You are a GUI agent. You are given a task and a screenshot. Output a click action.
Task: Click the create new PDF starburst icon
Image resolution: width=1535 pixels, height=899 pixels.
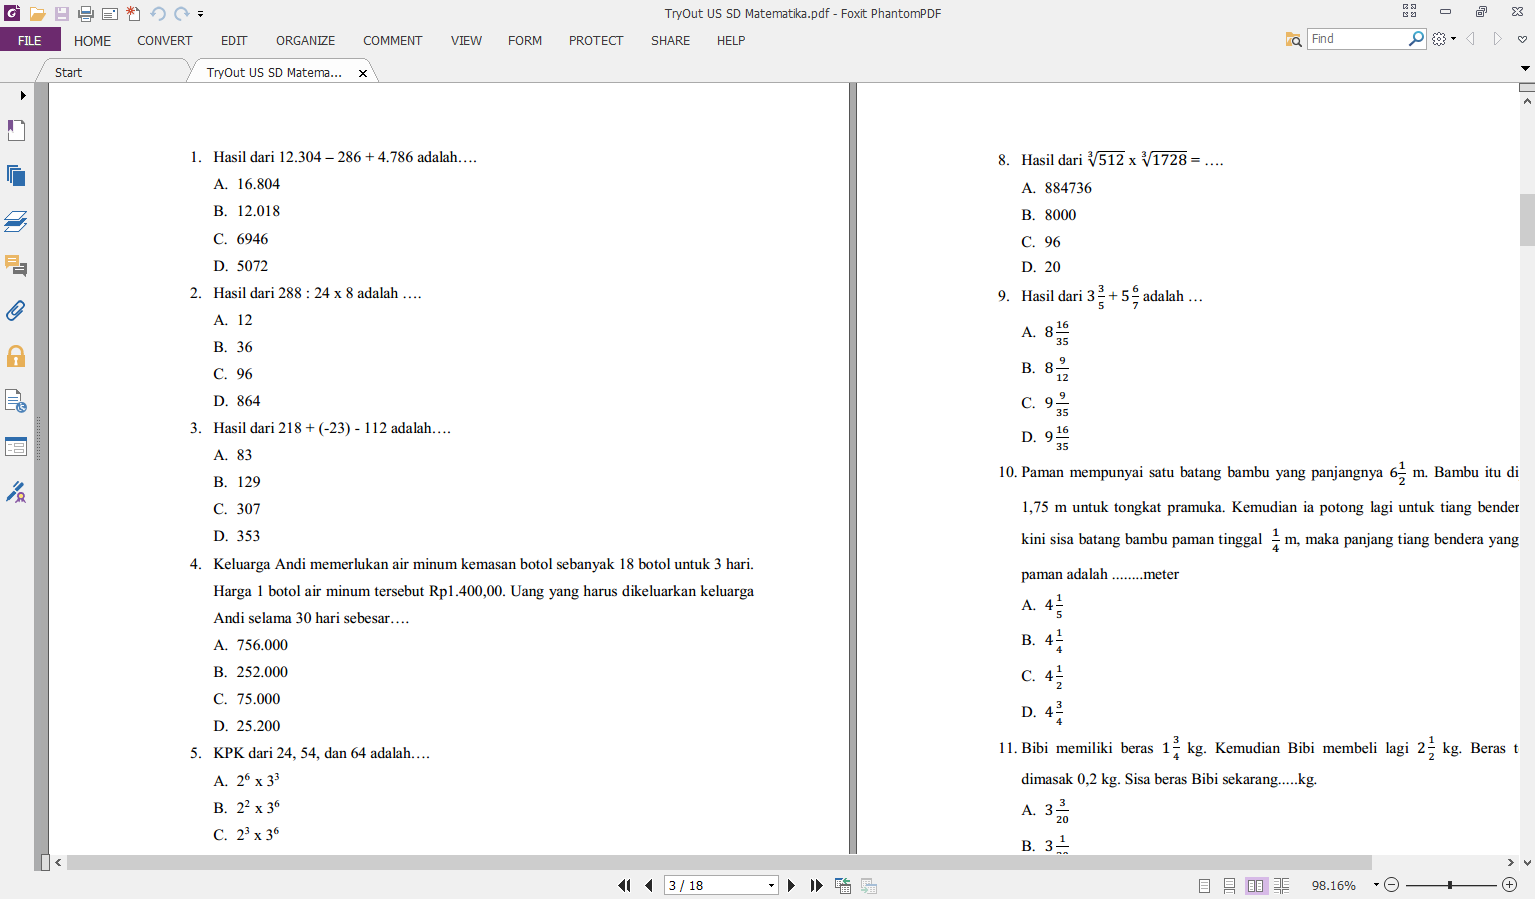(133, 14)
